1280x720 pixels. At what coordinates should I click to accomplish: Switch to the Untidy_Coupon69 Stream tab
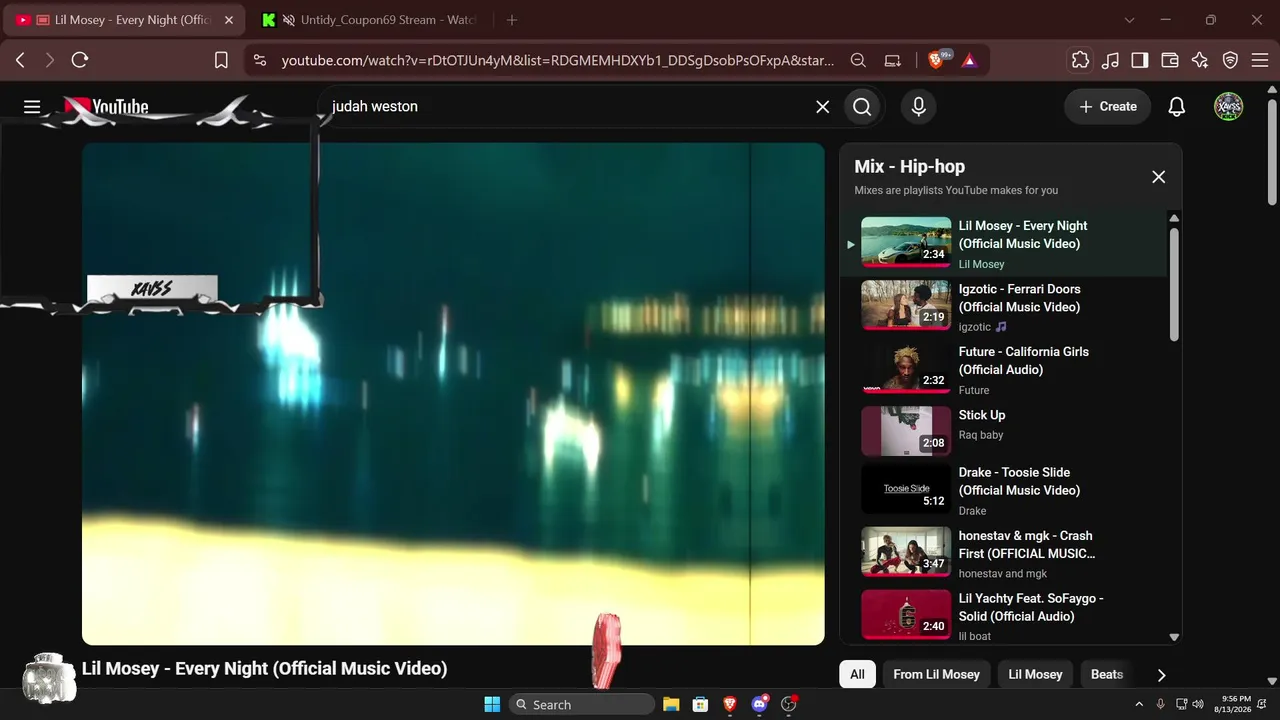coord(371,20)
